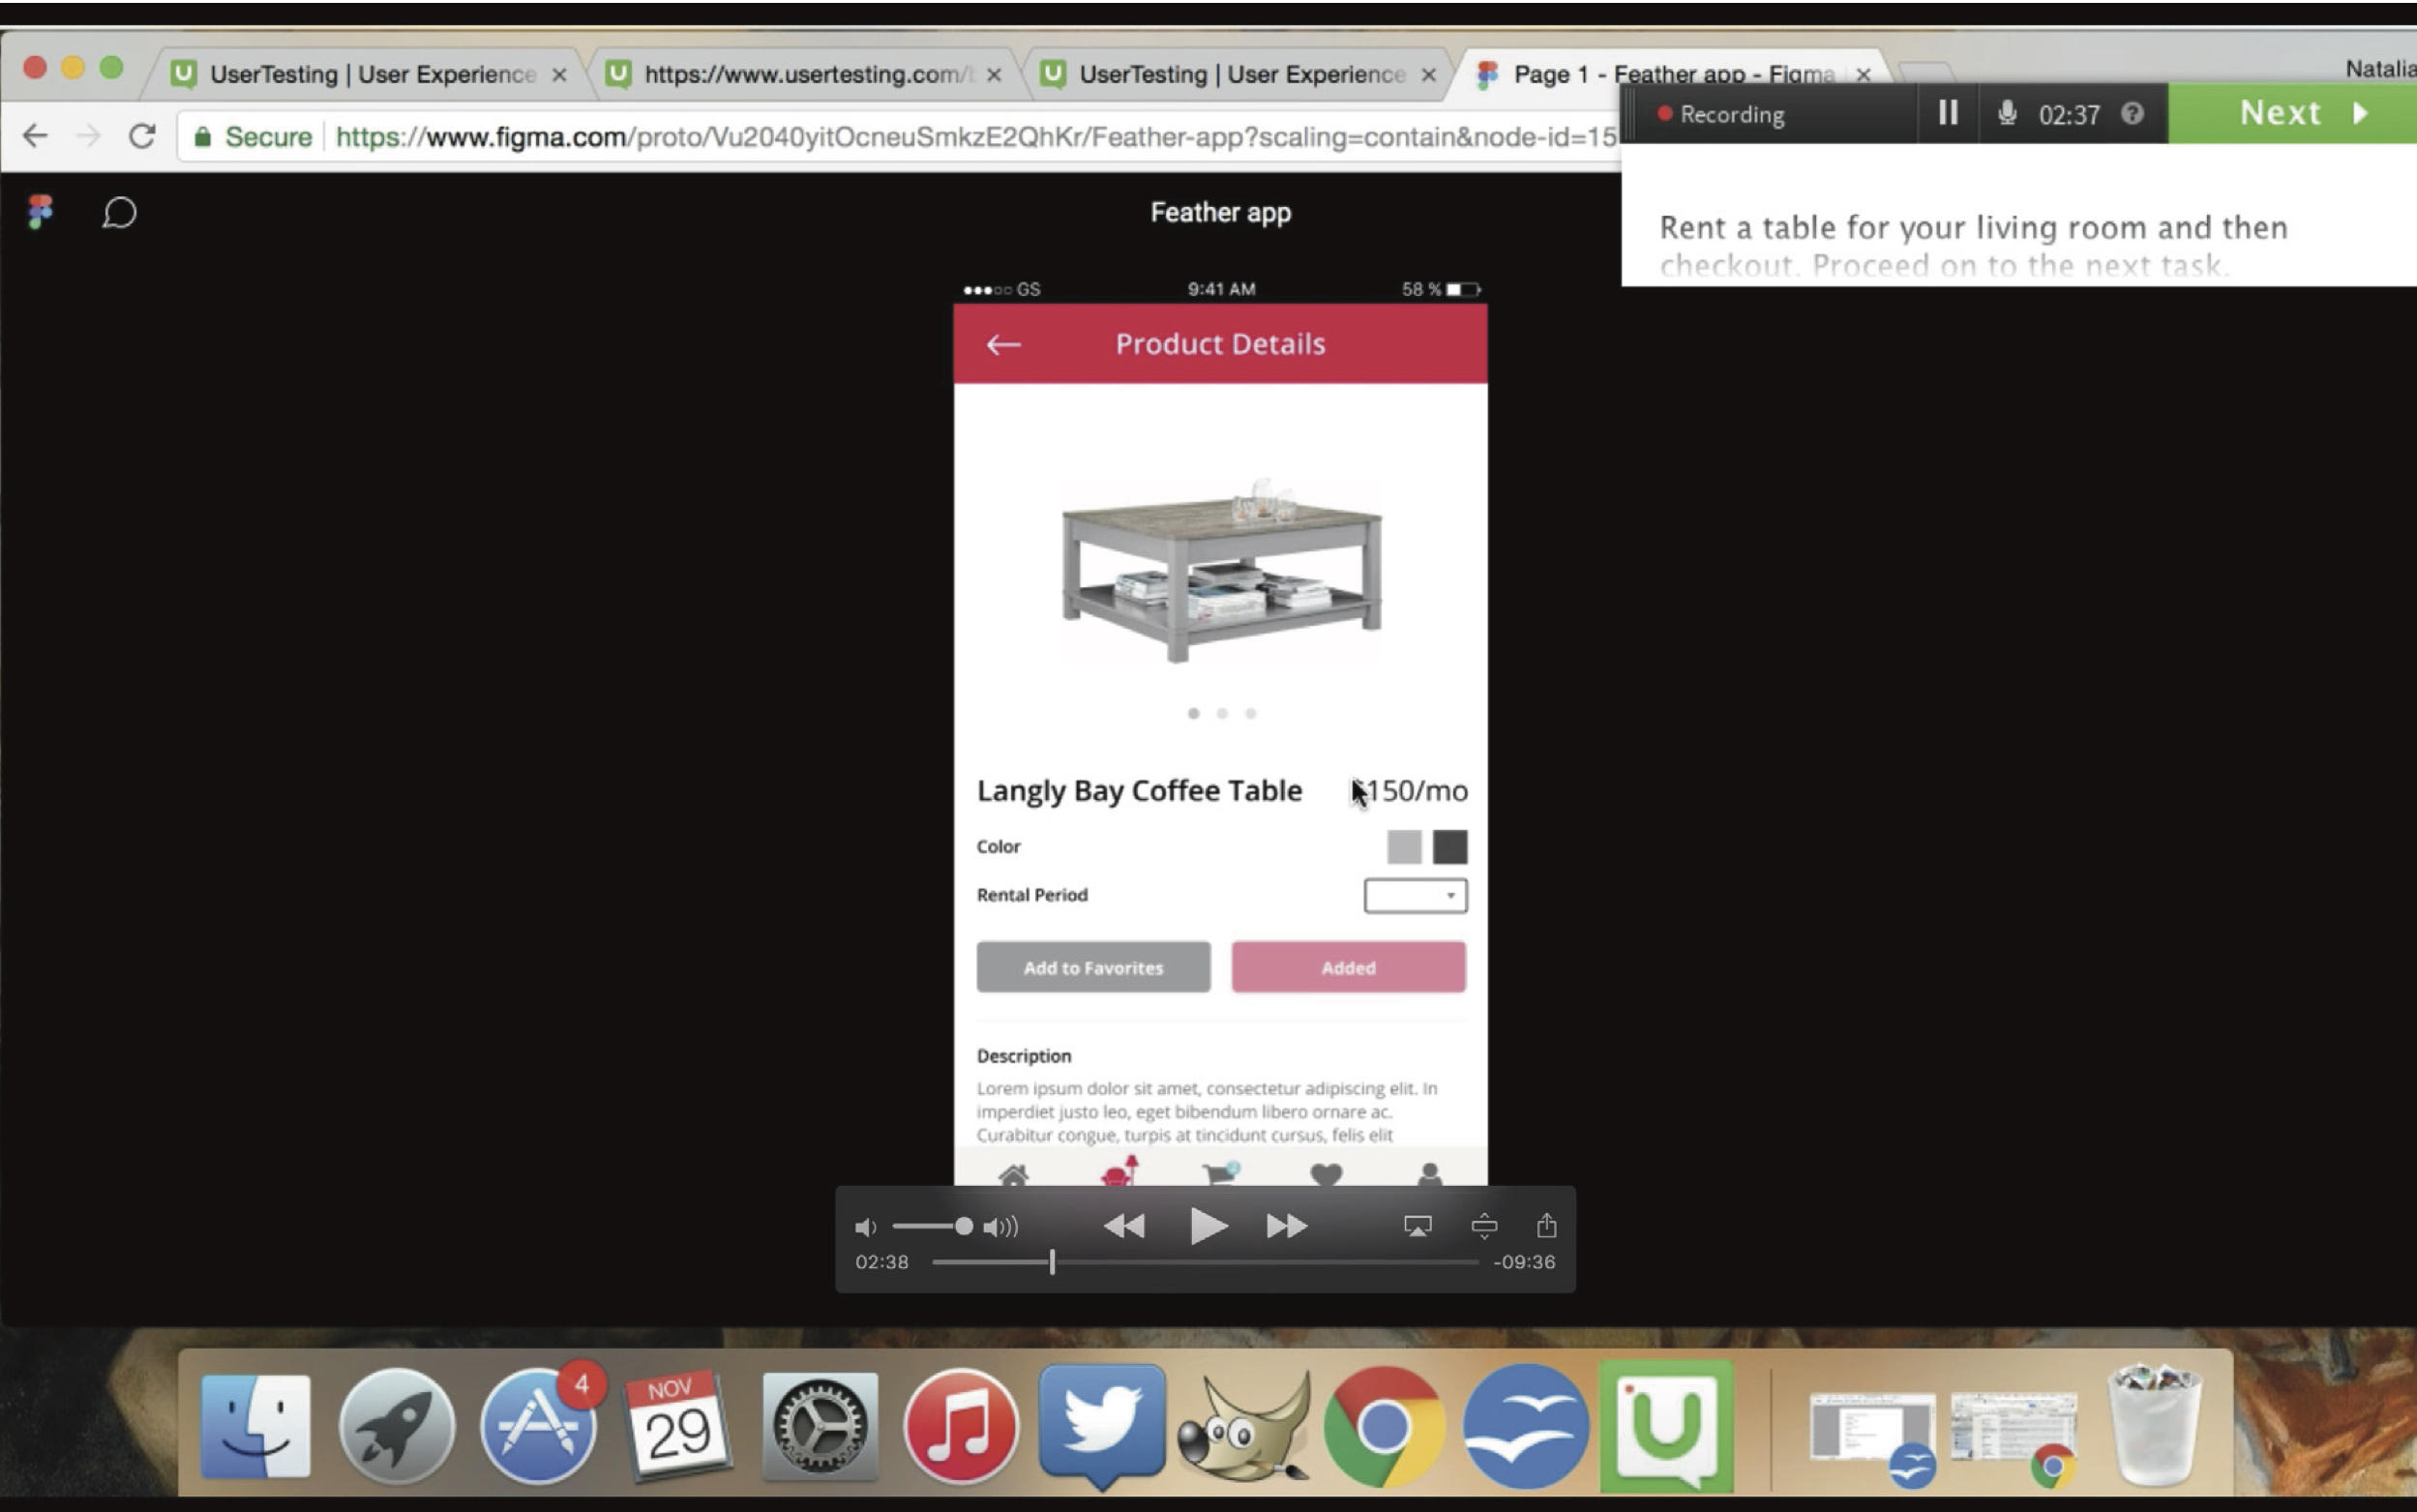Viewport: 2417px width, 1512px height.
Task: Click Add to Favorites button
Action: [1093, 967]
